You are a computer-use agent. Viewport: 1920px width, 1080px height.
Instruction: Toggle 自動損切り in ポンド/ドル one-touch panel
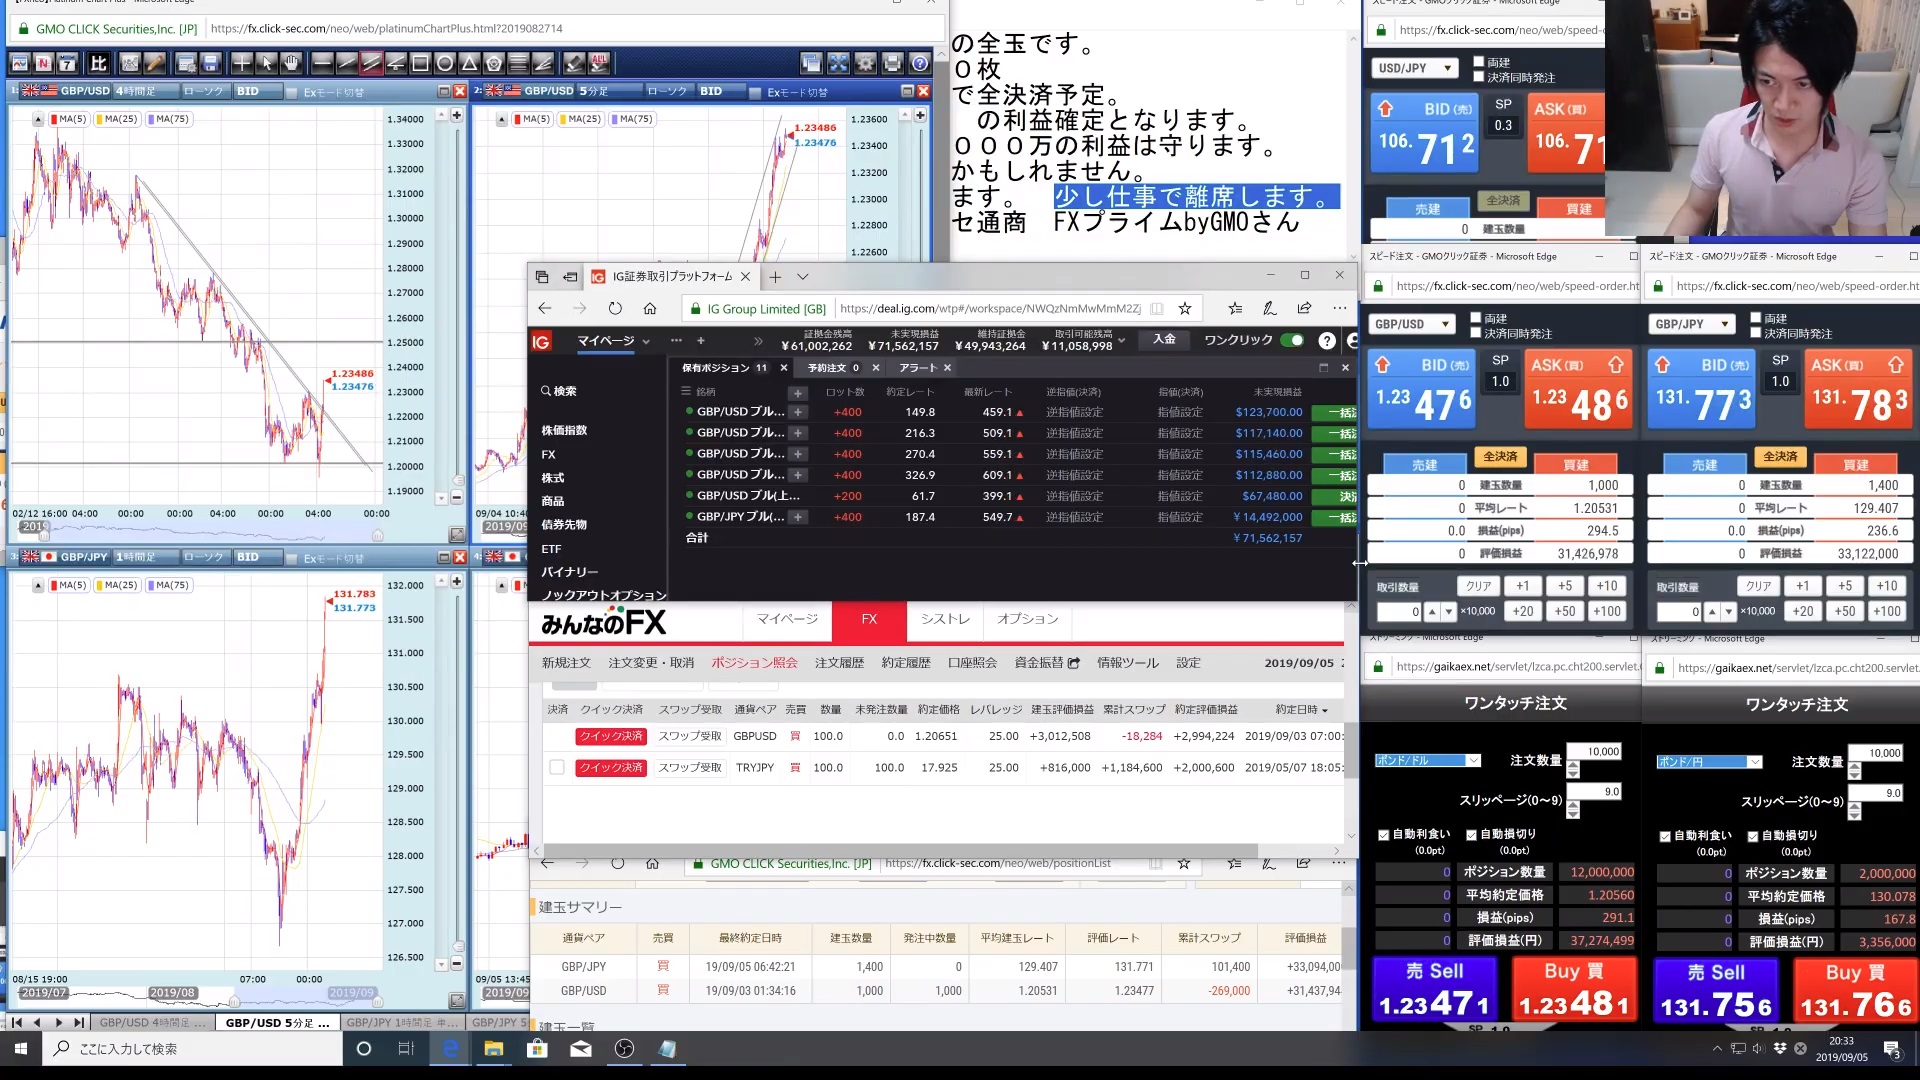coord(1471,834)
